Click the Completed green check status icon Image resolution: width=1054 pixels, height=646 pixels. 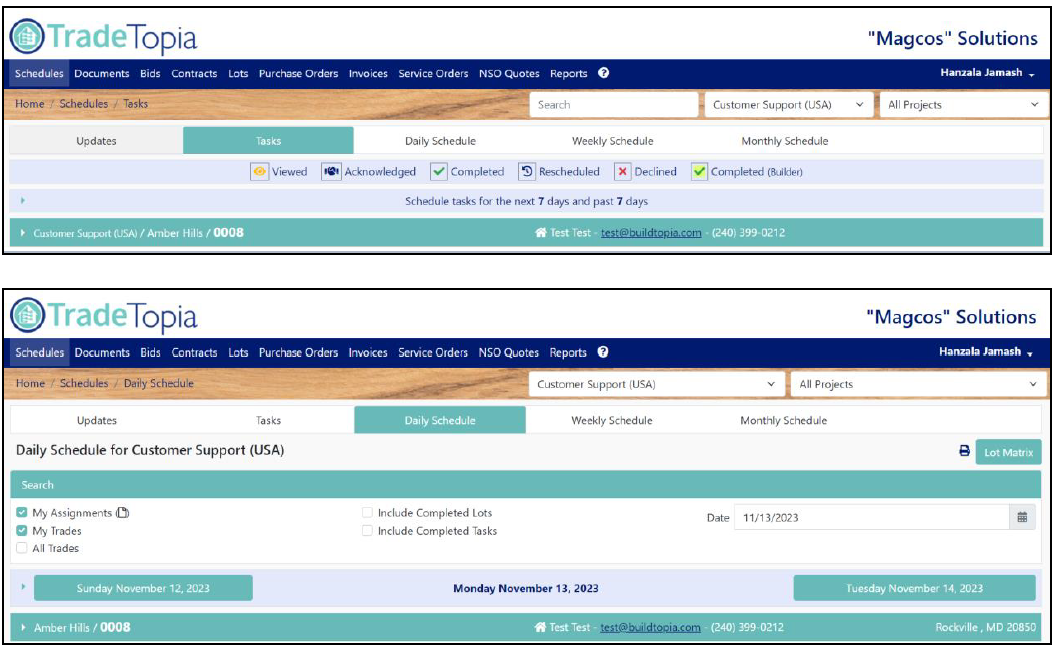pyautogui.click(x=439, y=171)
